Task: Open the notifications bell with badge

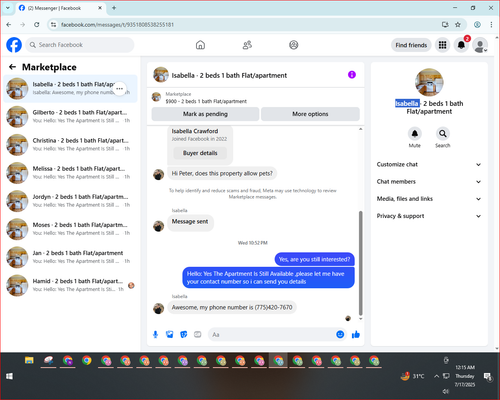Action: pyautogui.click(x=461, y=45)
